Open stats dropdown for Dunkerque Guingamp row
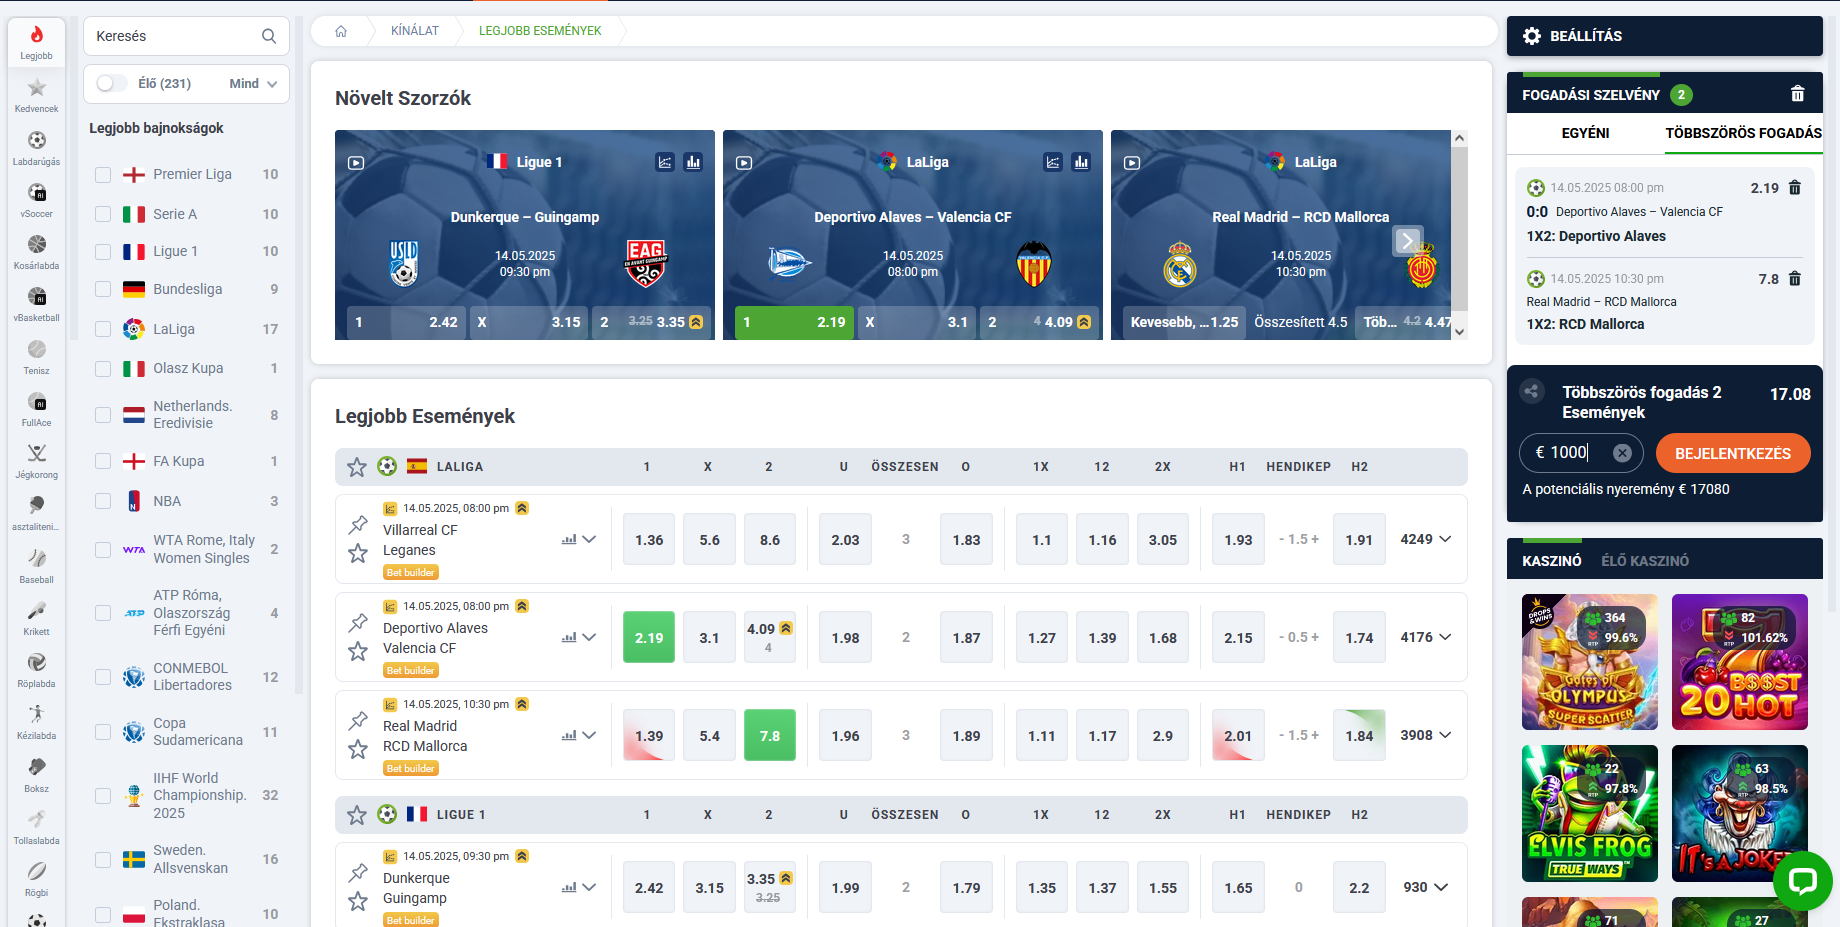Viewport: 1840px width, 927px height. (579, 887)
